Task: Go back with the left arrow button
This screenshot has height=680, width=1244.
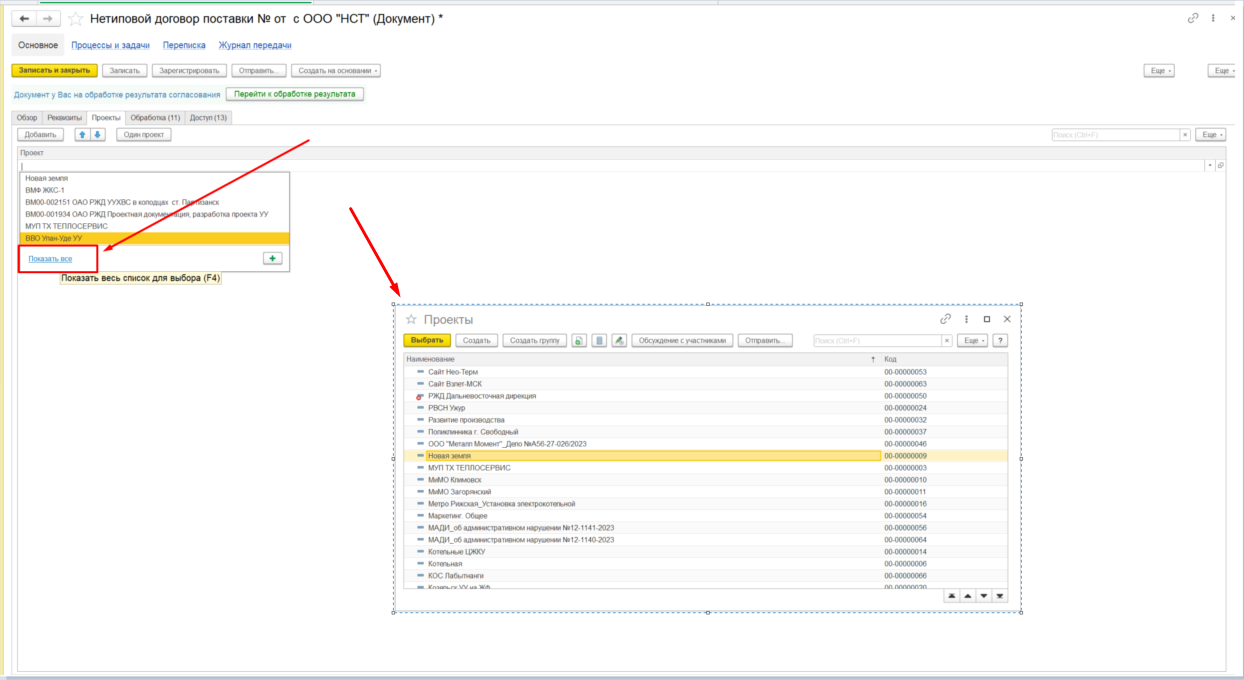Action: pos(24,19)
